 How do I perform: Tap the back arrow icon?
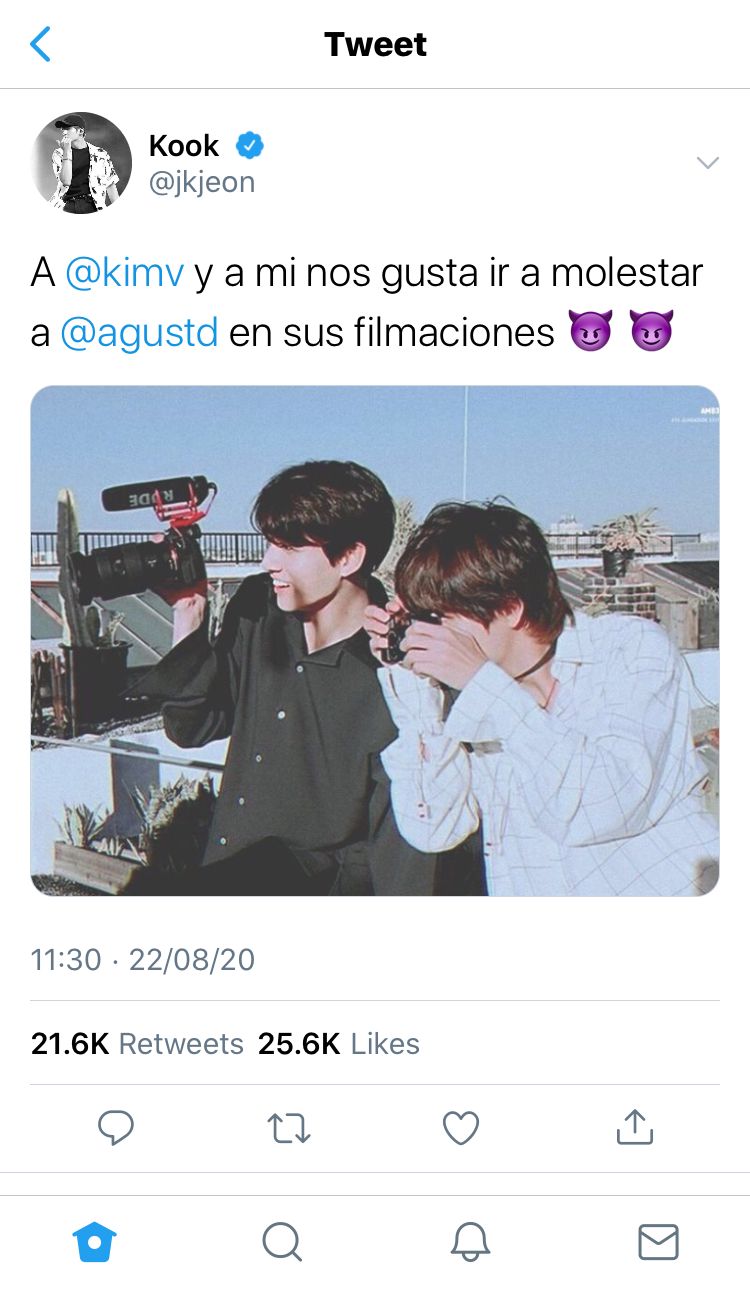pos(40,44)
